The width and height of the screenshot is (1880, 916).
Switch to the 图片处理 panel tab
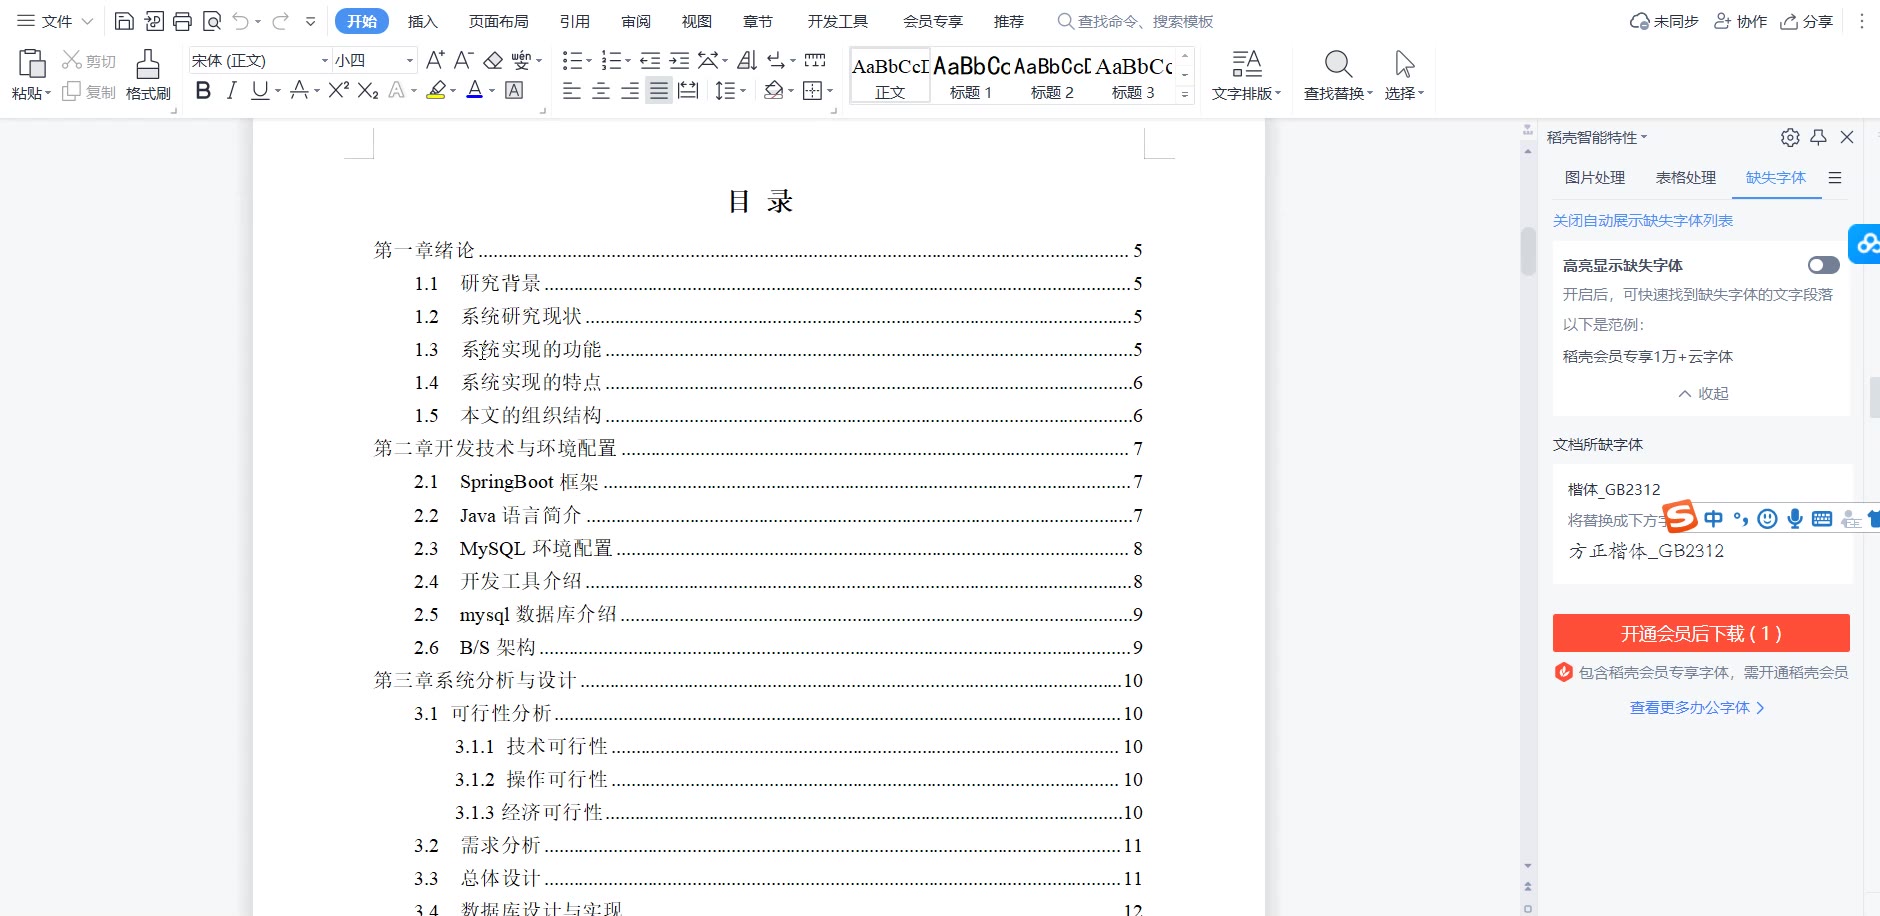coord(1594,177)
